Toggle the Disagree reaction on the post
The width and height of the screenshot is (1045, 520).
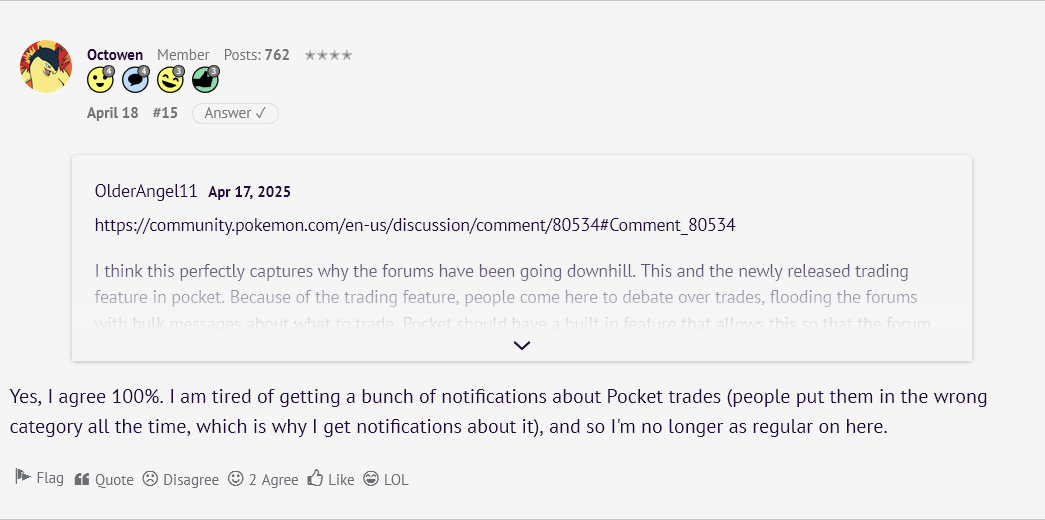(180, 479)
